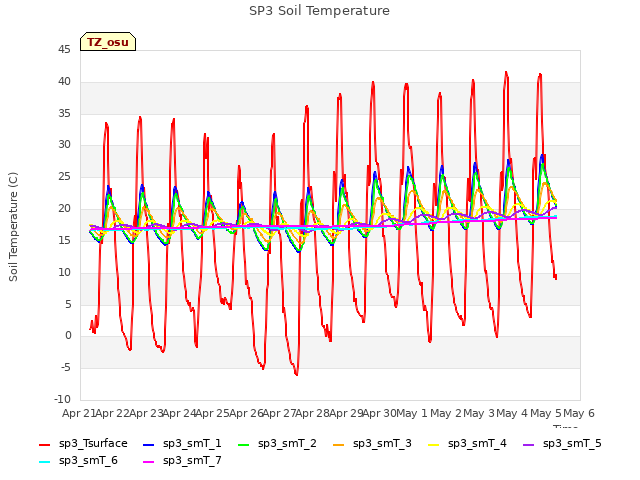Click the 15 y-axis tick label

64,240
